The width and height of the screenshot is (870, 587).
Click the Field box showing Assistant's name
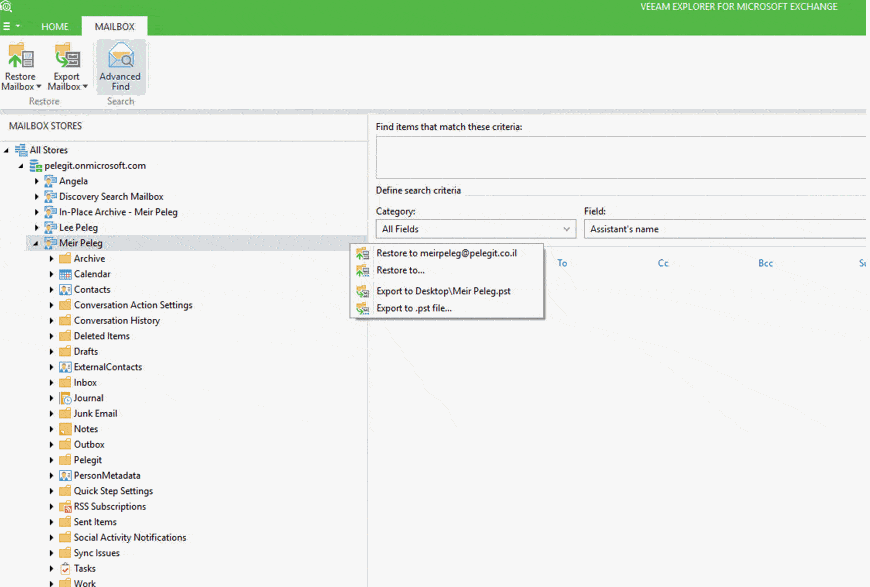tap(725, 229)
